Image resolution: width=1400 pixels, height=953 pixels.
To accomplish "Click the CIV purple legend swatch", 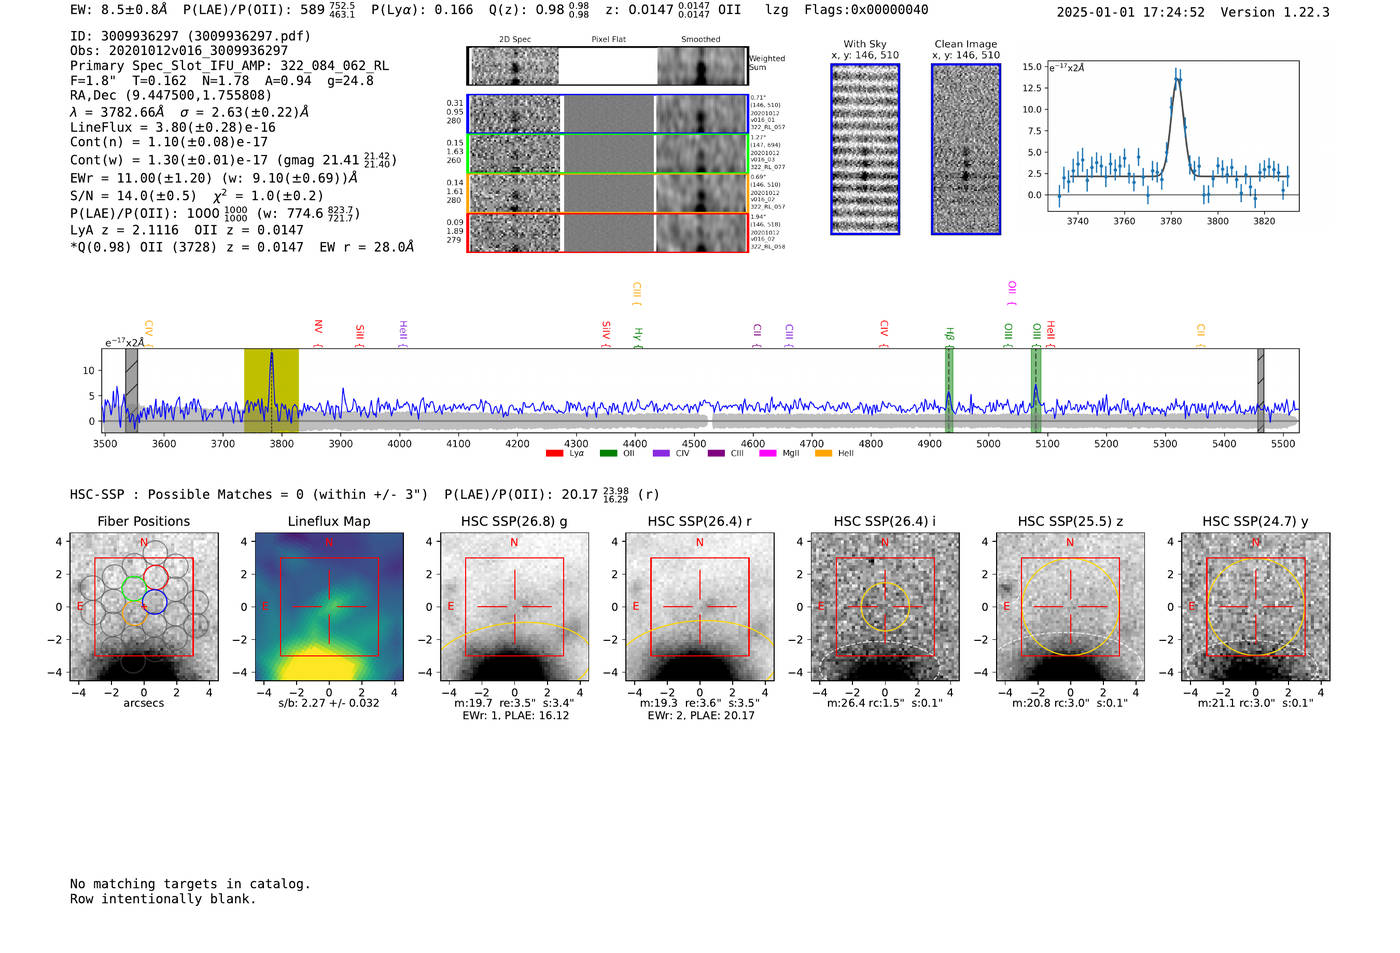I will tap(661, 454).
